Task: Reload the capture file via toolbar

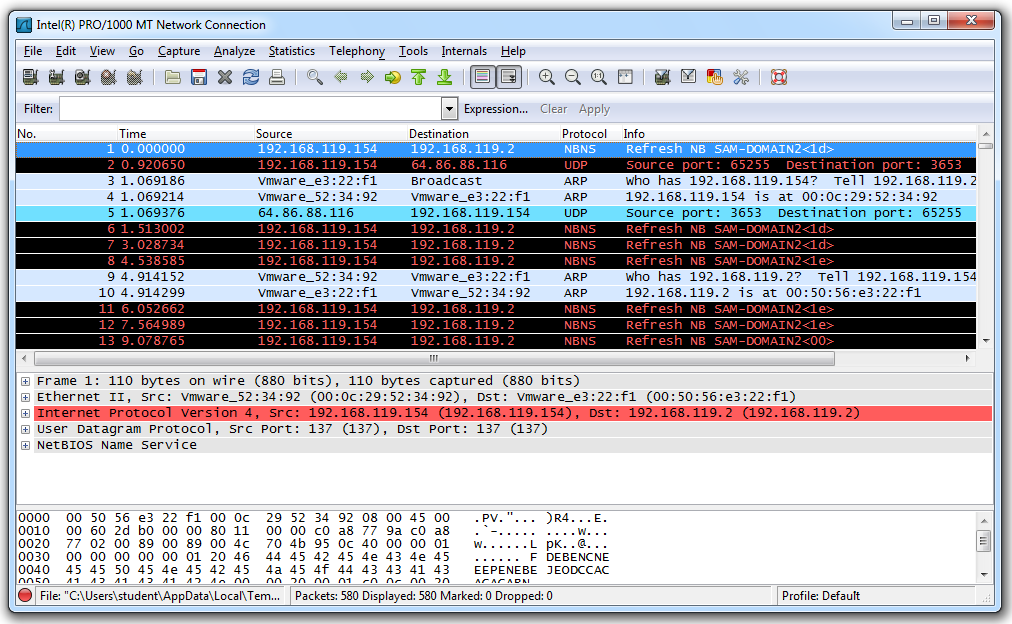Action: point(251,77)
